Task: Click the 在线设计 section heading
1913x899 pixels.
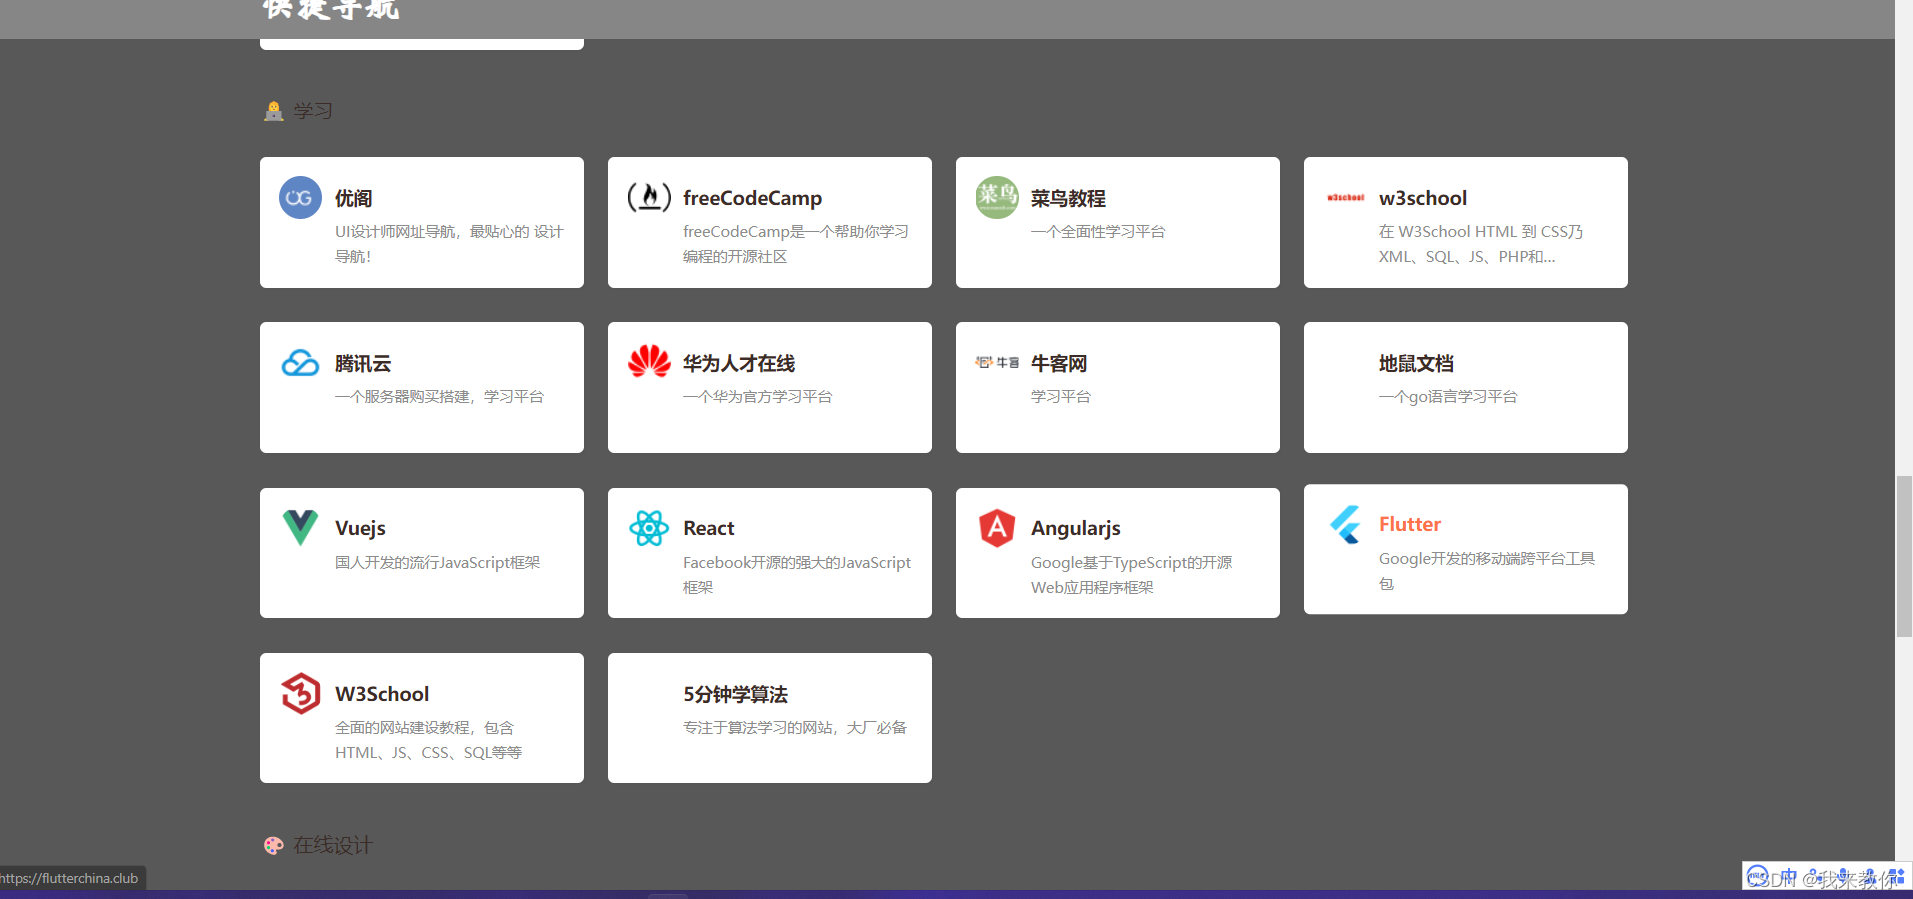Action: (333, 846)
